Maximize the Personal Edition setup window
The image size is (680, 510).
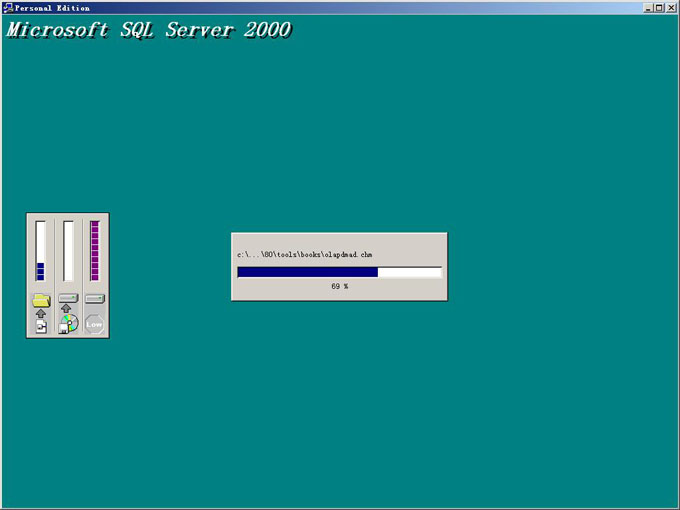pyautogui.click(x=659, y=8)
